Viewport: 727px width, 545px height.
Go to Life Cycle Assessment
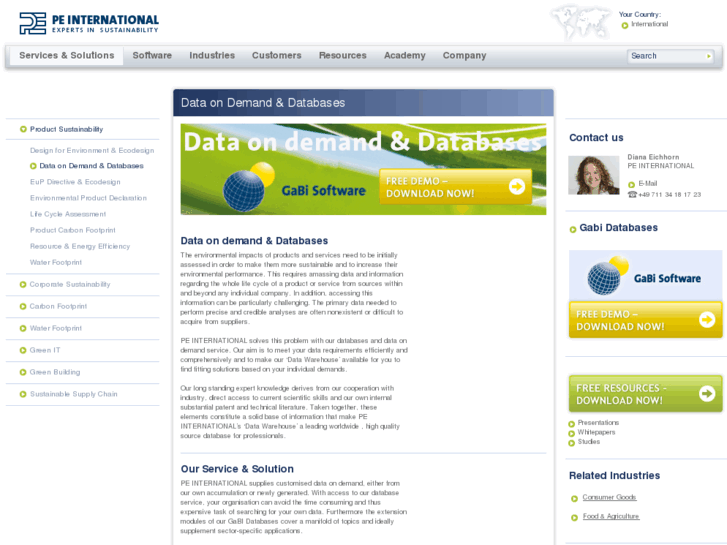68,214
